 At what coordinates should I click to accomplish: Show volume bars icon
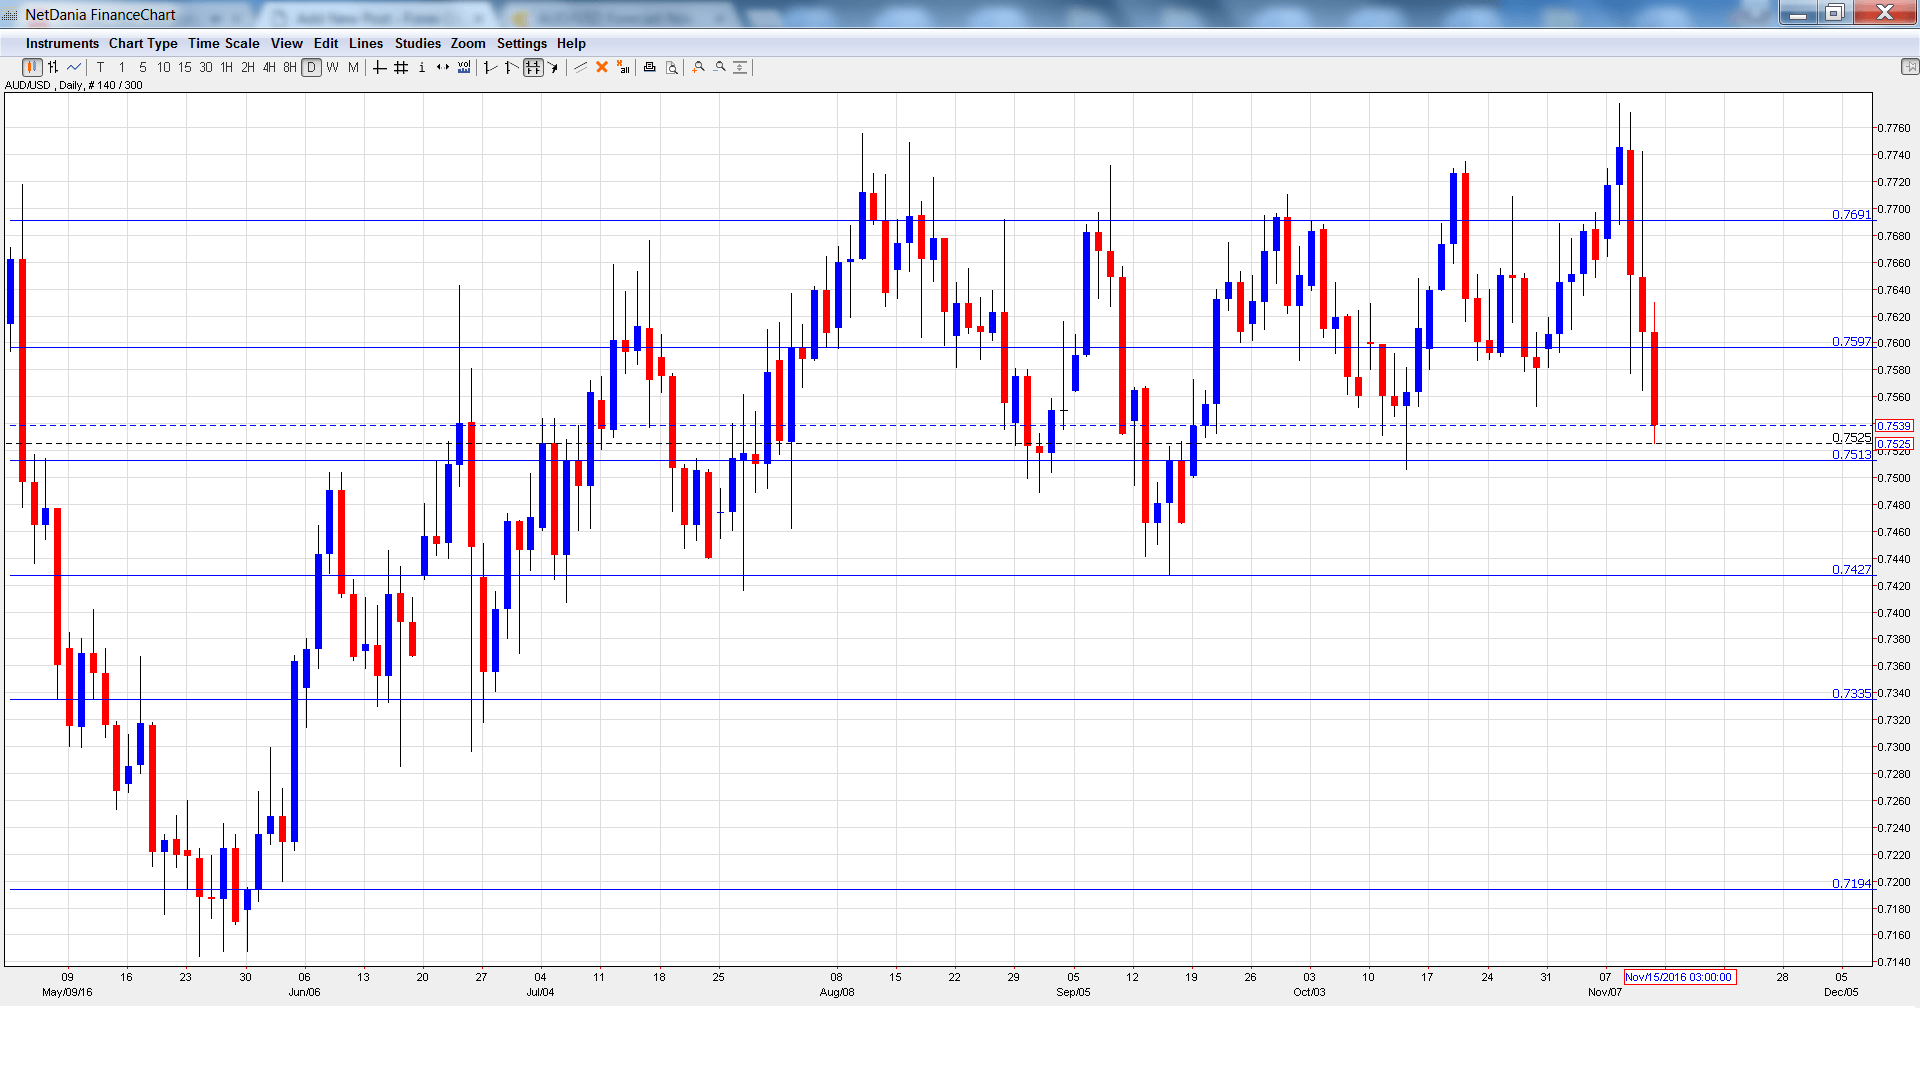(x=464, y=68)
